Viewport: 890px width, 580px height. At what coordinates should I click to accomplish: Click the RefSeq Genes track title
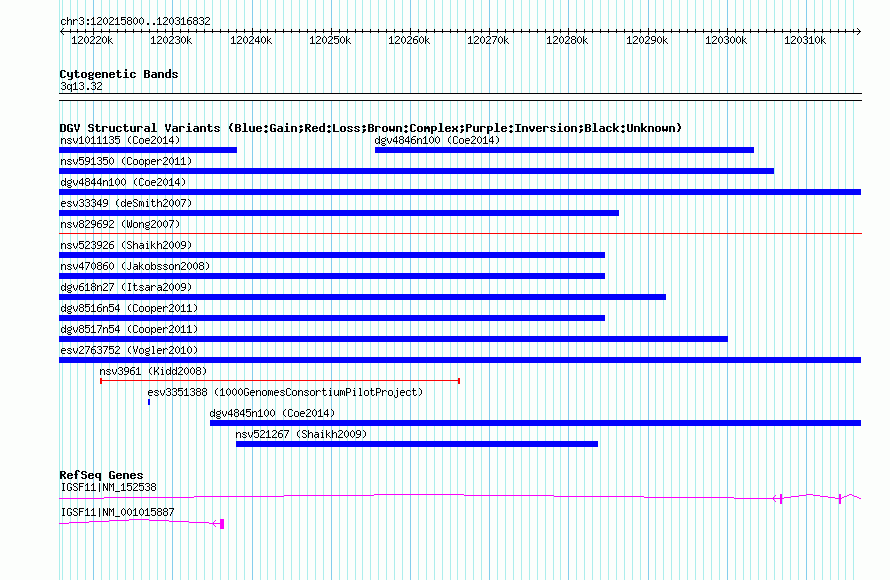101,475
